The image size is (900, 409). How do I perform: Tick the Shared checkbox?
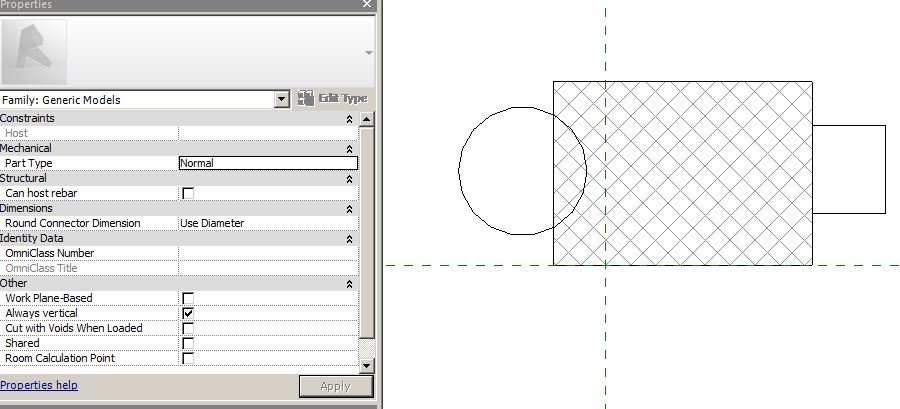(x=188, y=343)
